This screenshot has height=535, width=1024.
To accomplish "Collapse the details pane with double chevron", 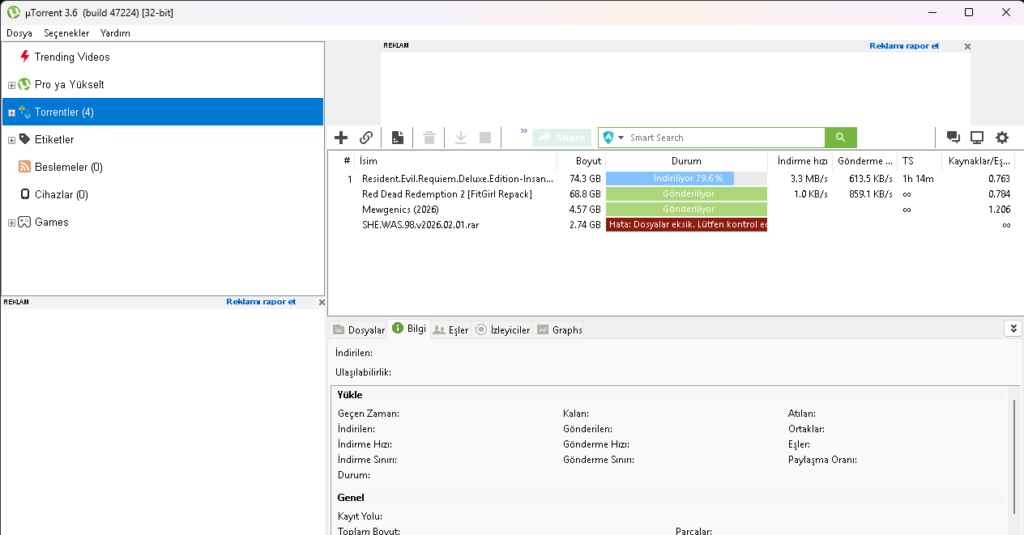I will (1013, 329).
